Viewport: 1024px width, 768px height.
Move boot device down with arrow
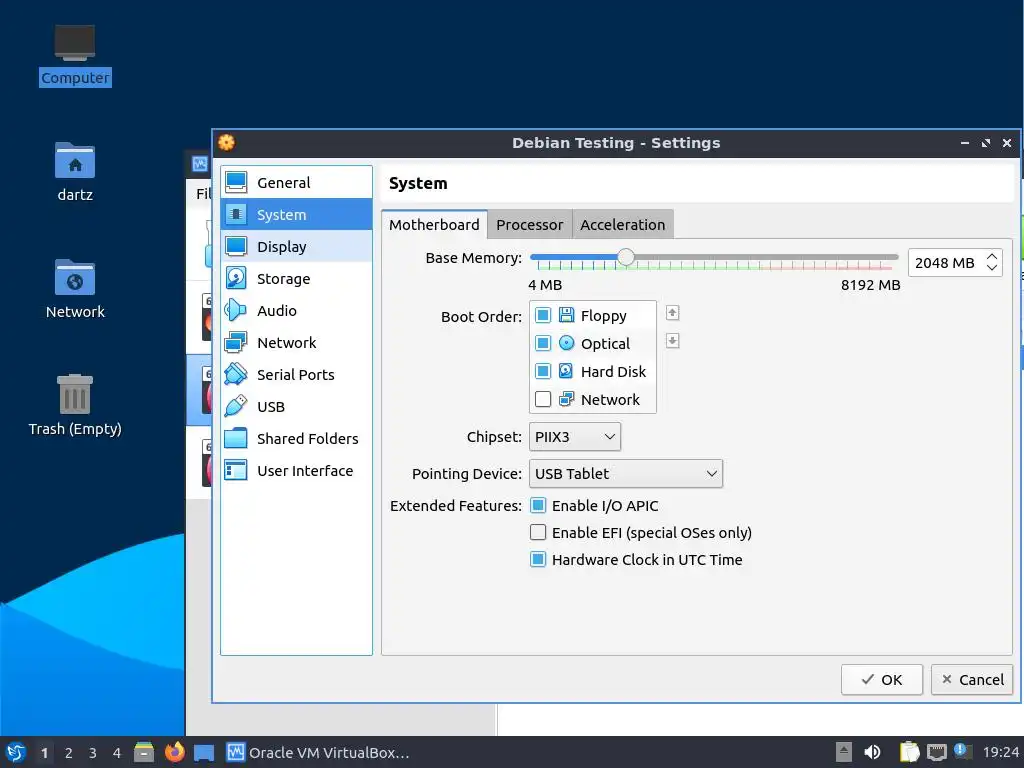672,340
